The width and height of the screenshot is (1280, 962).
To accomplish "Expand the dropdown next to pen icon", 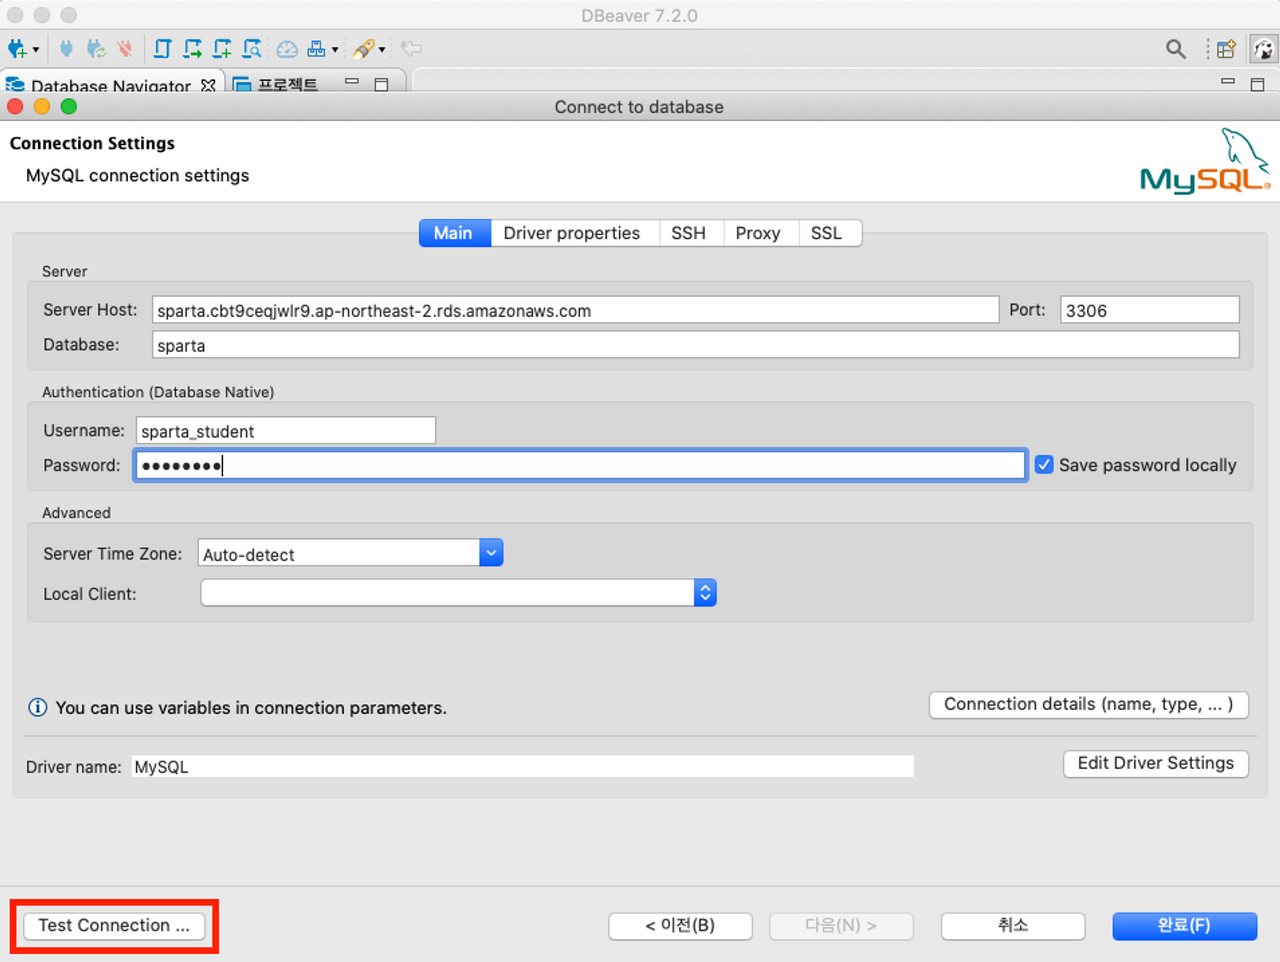I will [382, 49].
